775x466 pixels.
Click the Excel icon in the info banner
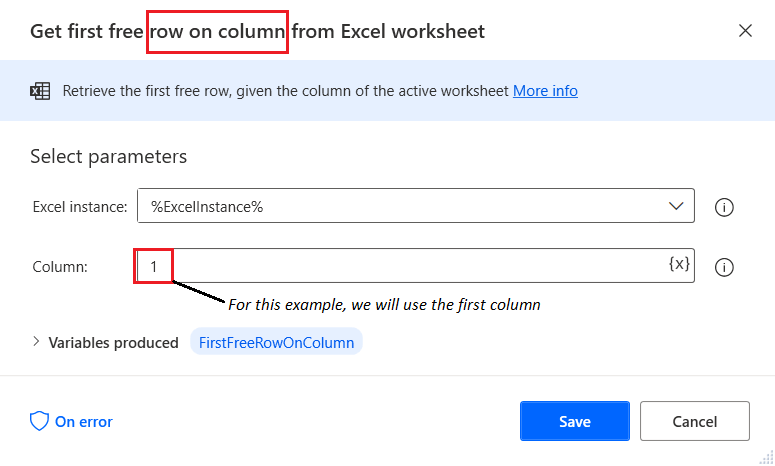click(40, 91)
